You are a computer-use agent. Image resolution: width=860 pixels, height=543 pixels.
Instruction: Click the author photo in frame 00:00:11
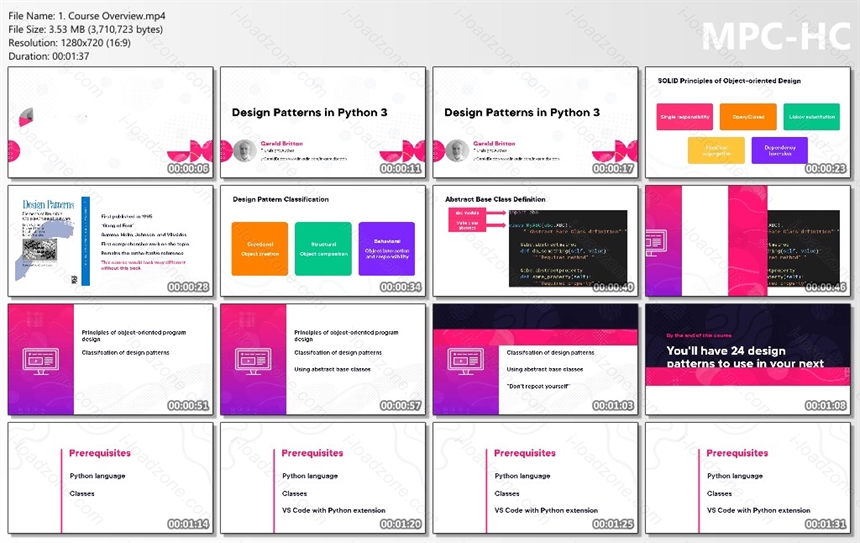[x=245, y=151]
